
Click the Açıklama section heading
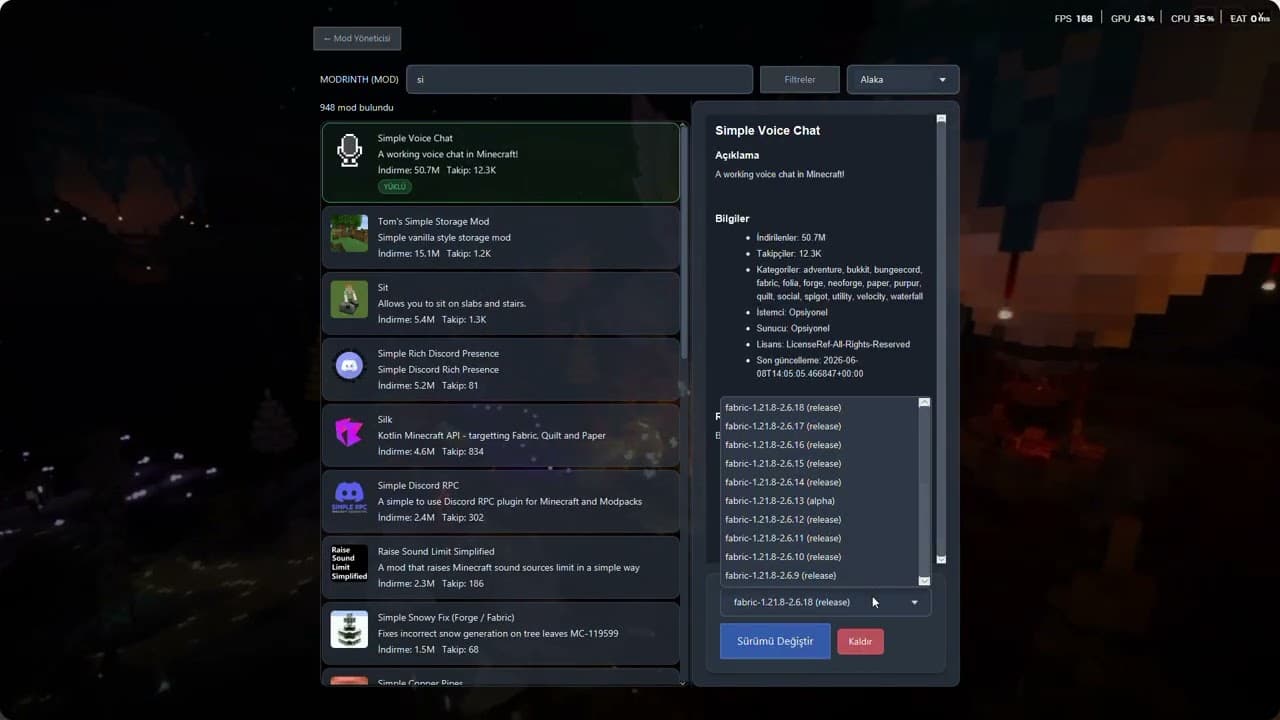737,155
